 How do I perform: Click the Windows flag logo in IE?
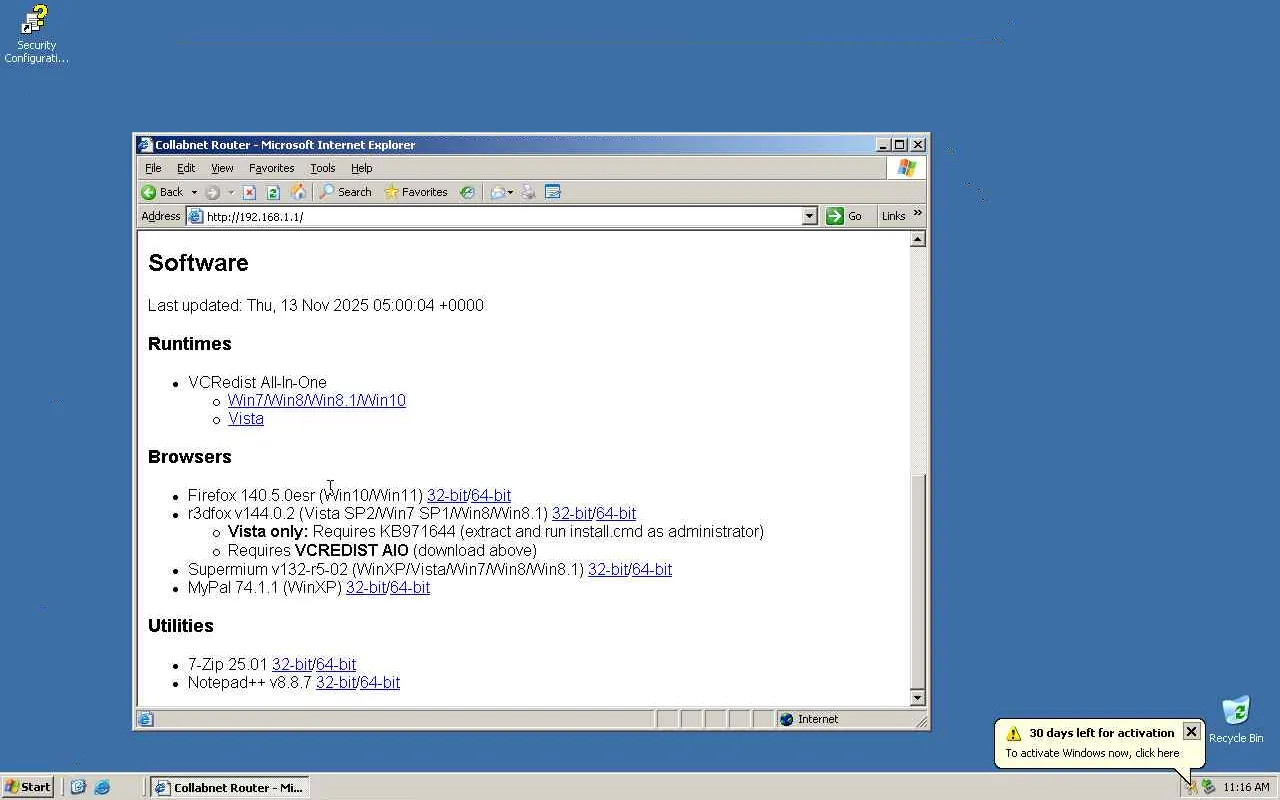[x=907, y=168]
